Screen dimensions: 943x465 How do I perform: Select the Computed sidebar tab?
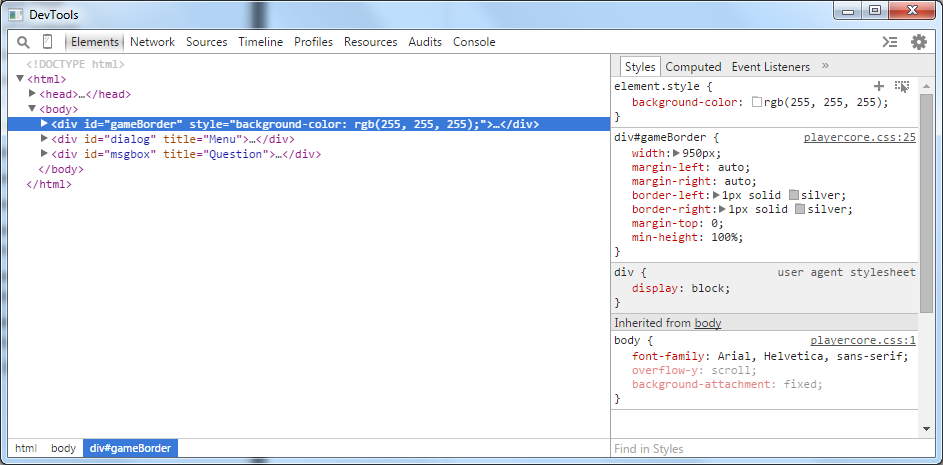pos(693,67)
